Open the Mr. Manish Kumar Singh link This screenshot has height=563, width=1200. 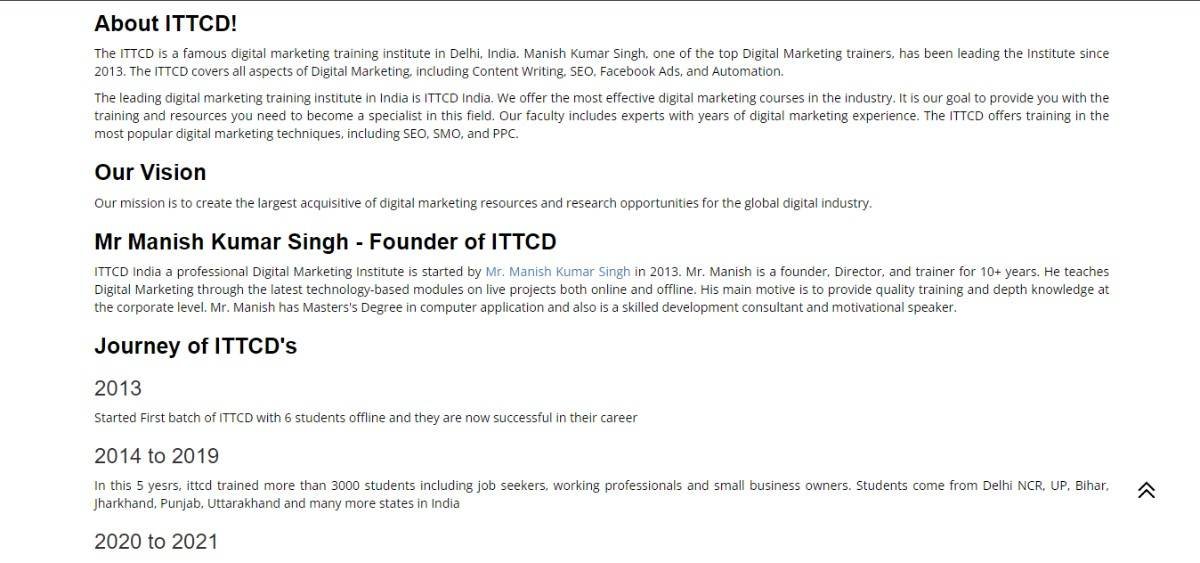pyautogui.click(x=557, y=272)
